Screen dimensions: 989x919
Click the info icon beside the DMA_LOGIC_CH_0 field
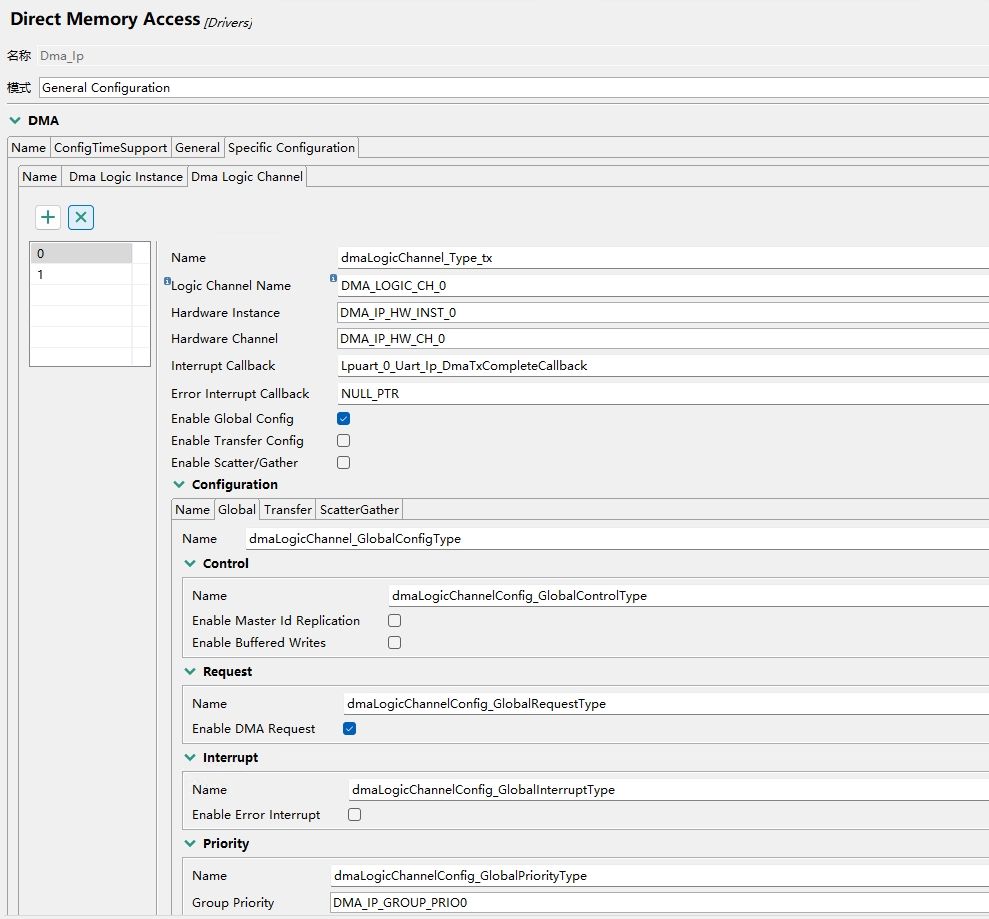pos(334,279)
